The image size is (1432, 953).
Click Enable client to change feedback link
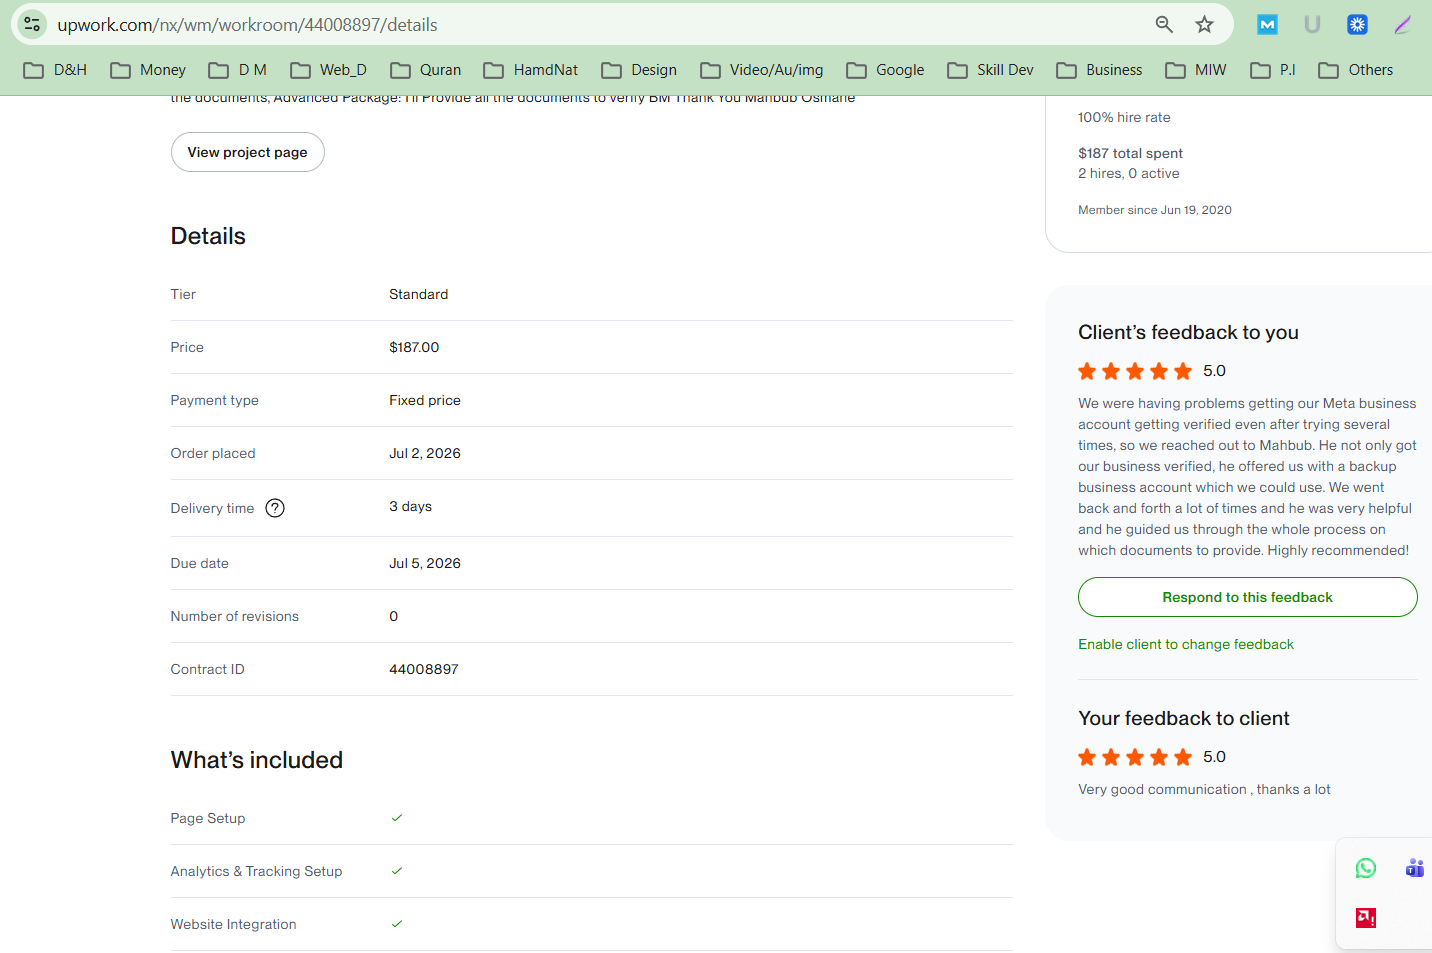1186,644
